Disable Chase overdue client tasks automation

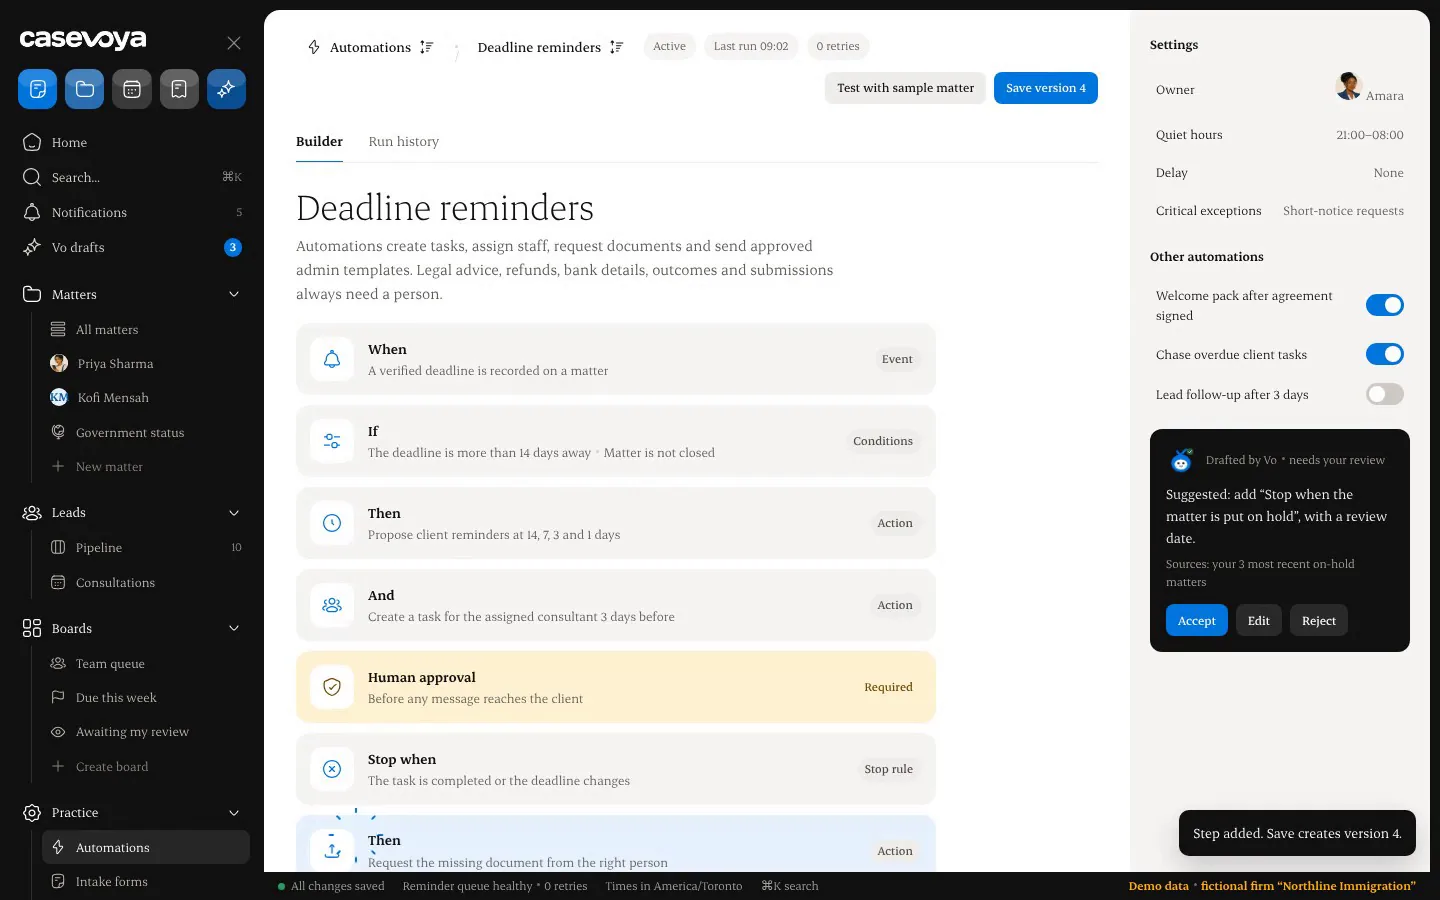pos(1385,354)
